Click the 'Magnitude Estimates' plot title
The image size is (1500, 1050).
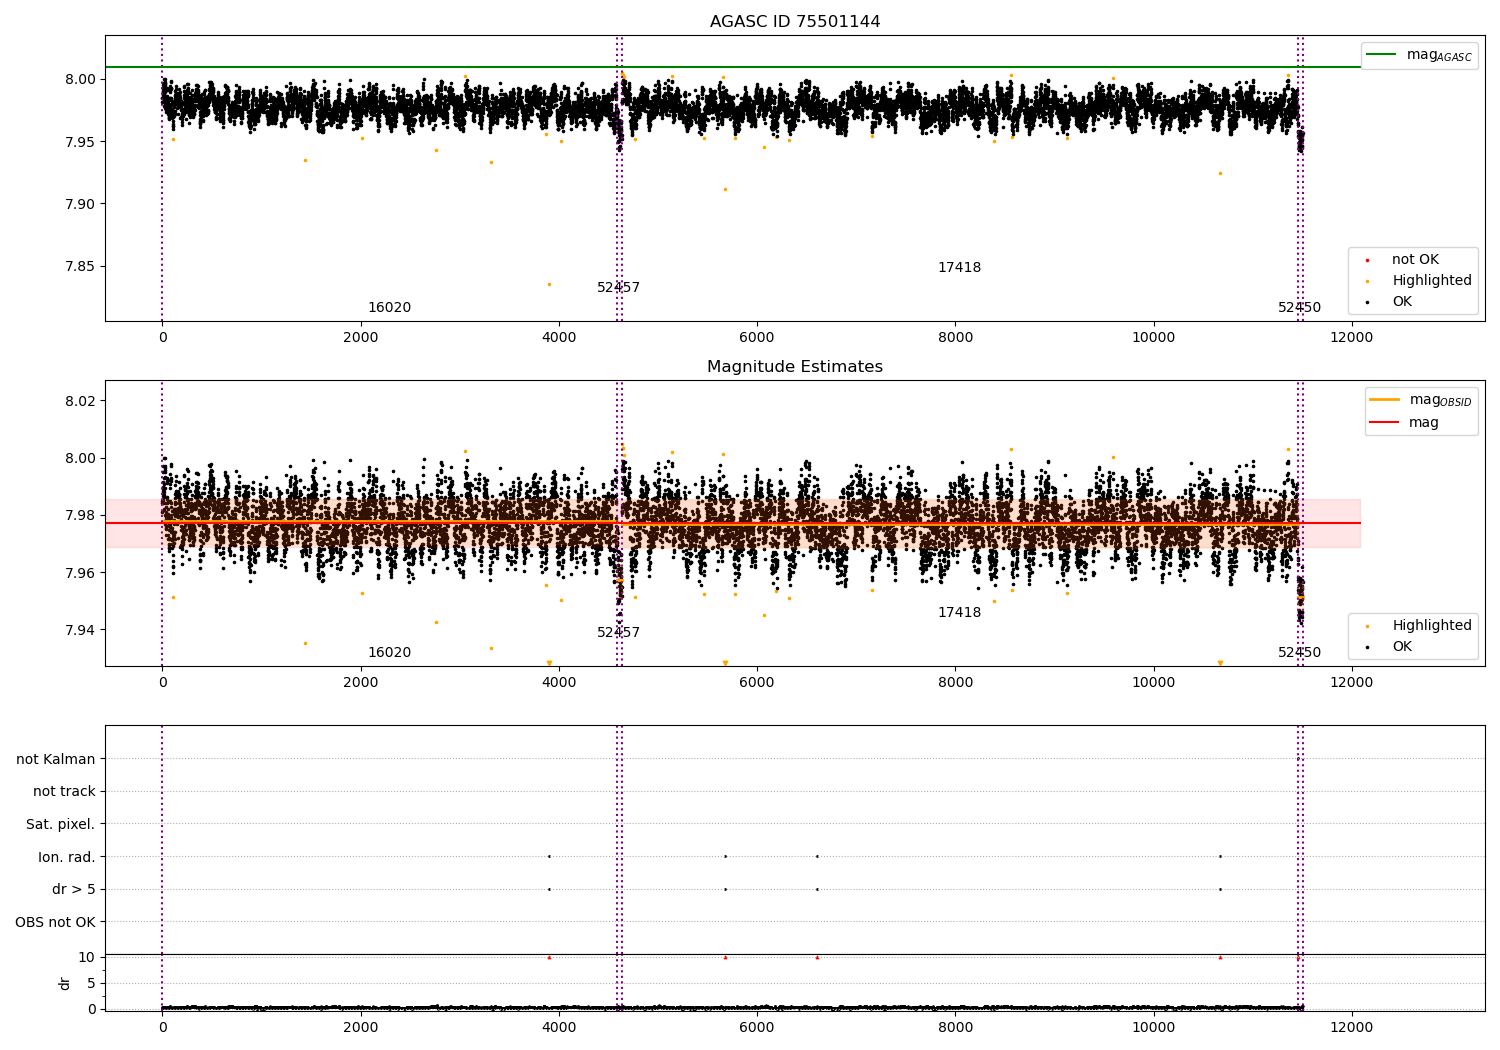795,367
